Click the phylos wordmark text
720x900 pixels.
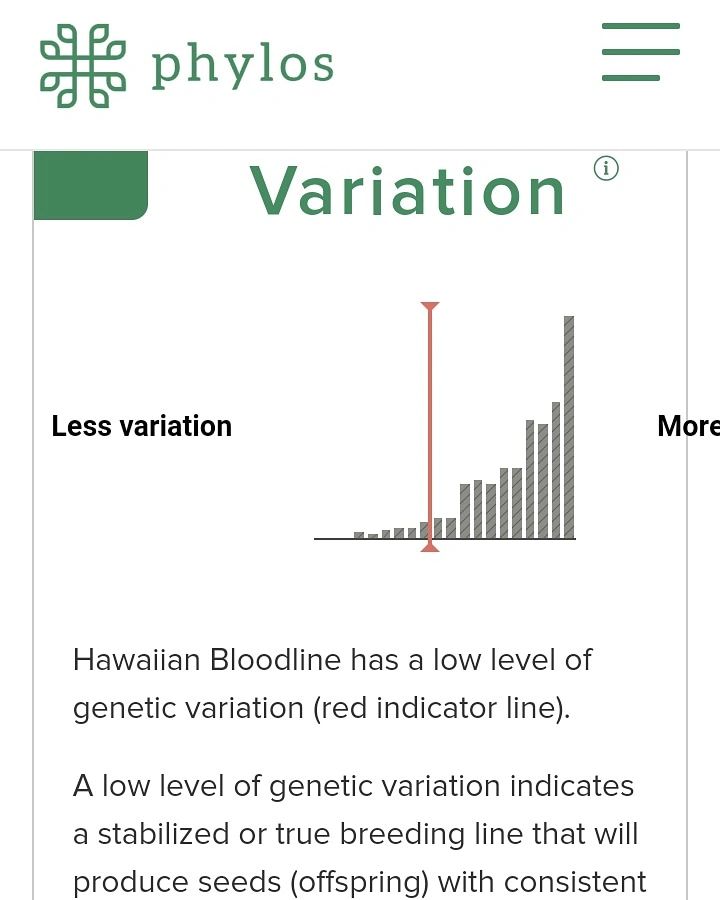pyautogui.click(x=242, y=67)
